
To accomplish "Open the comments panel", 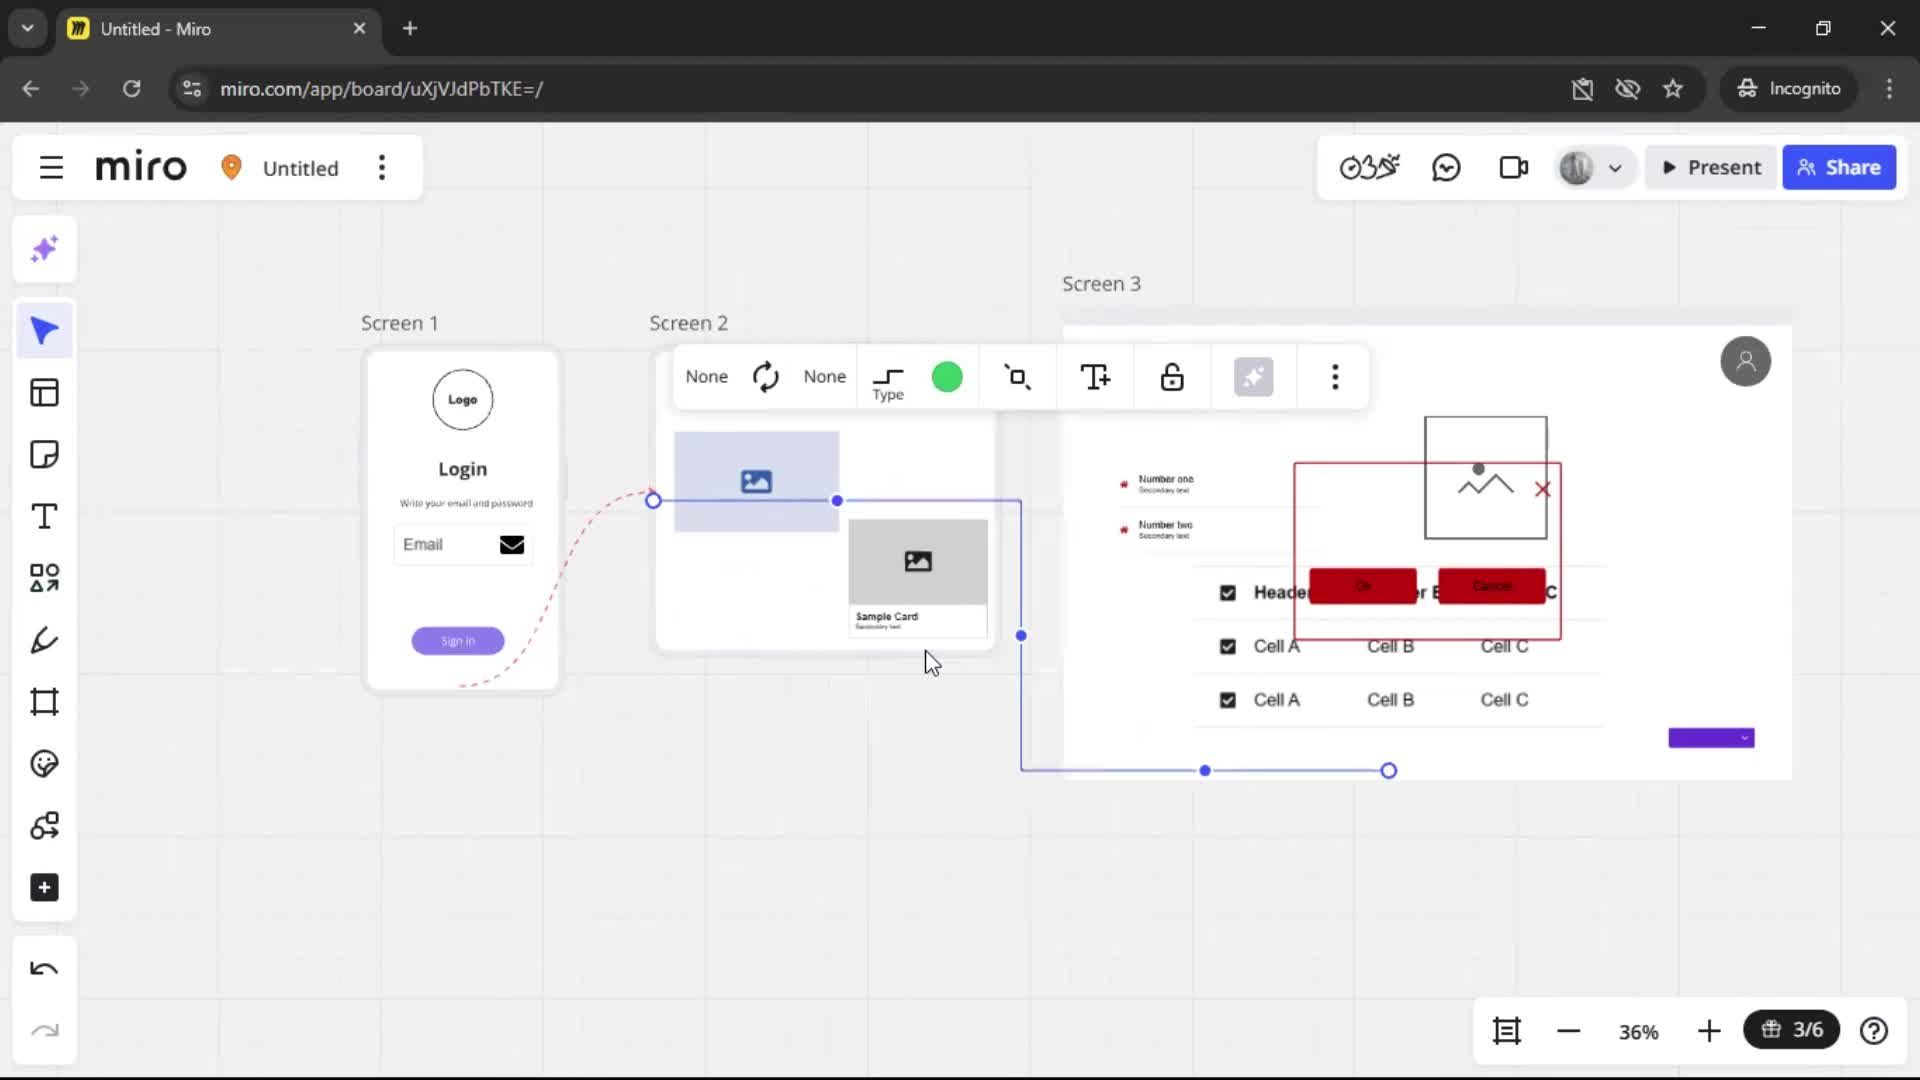I will (x=1446, y=168).
